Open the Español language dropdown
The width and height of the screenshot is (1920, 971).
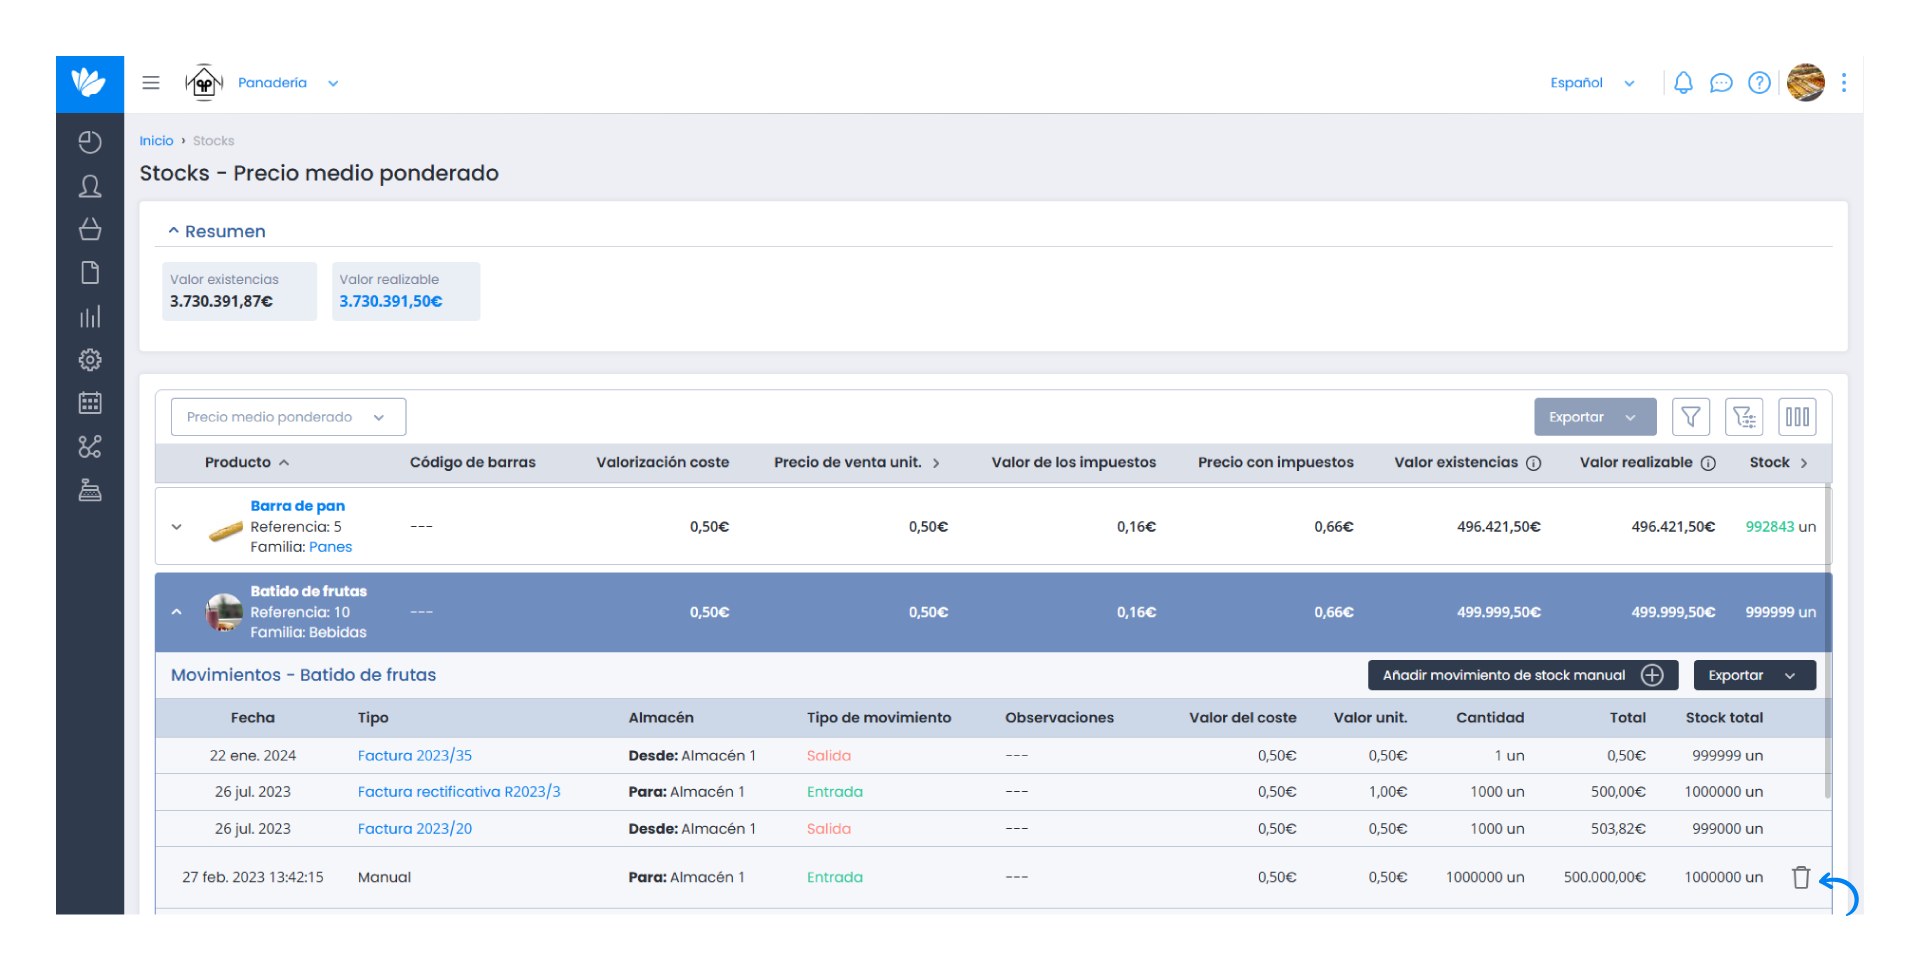(1593, 83)
